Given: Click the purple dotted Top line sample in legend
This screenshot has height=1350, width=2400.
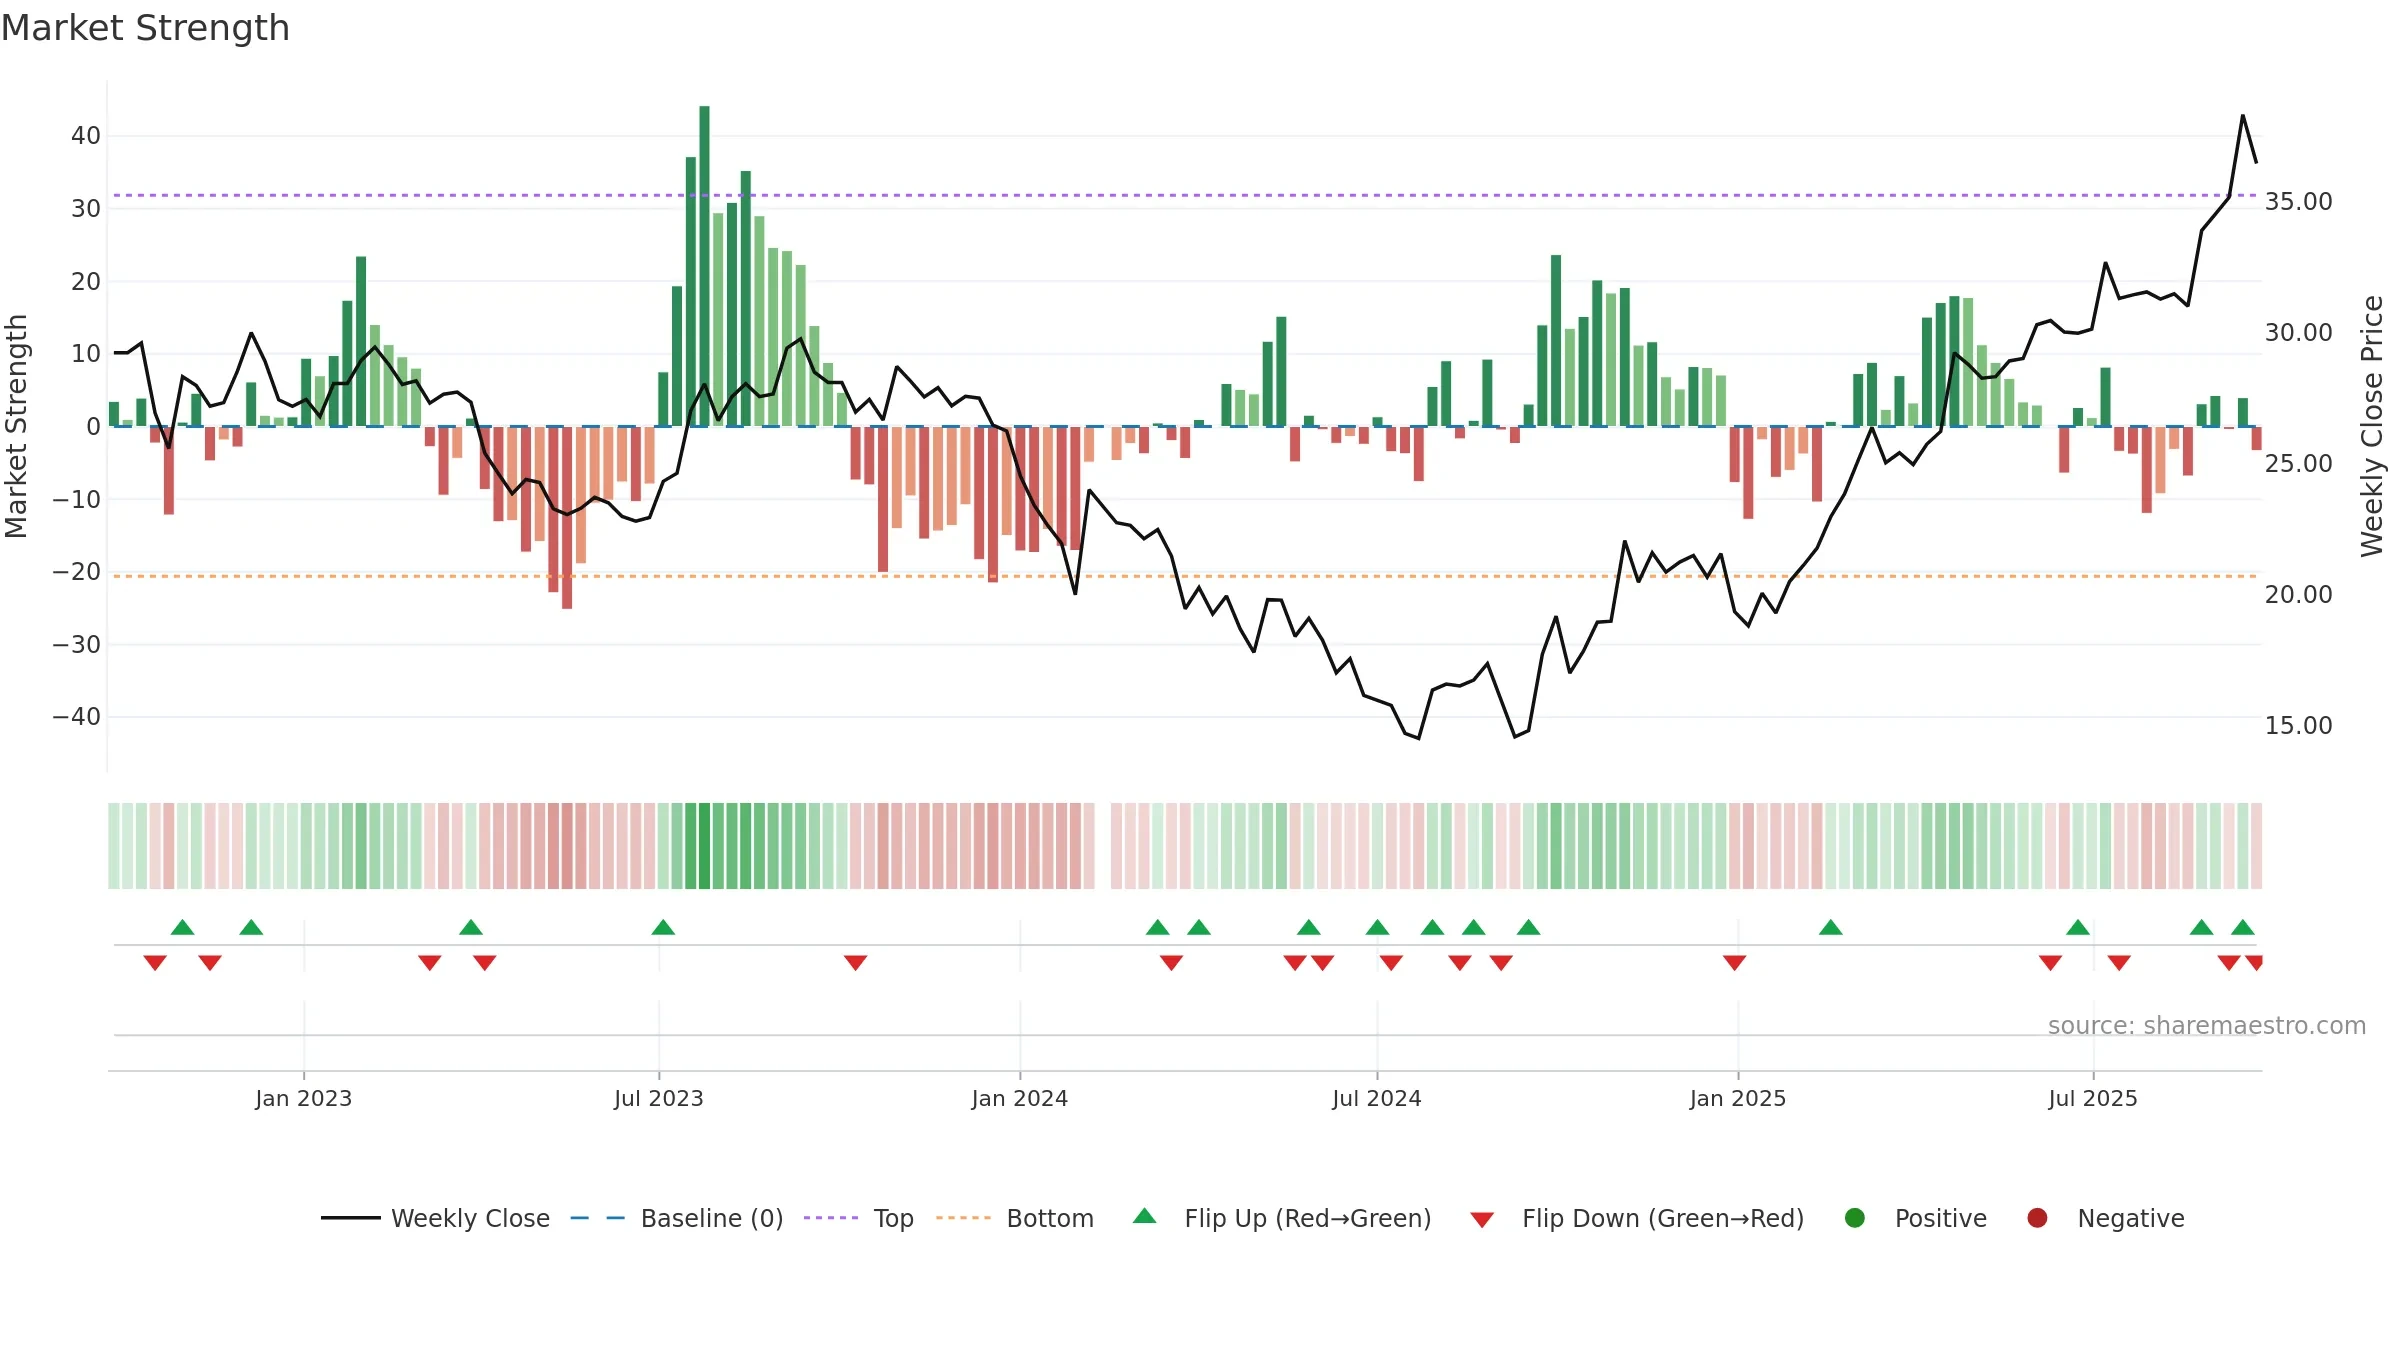Looking at the screenshot, I should pos(831,1218).
